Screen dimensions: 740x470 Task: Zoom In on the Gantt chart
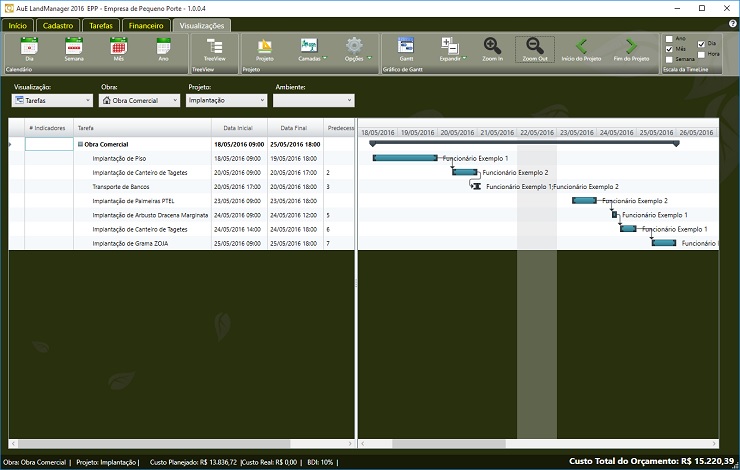492,49
